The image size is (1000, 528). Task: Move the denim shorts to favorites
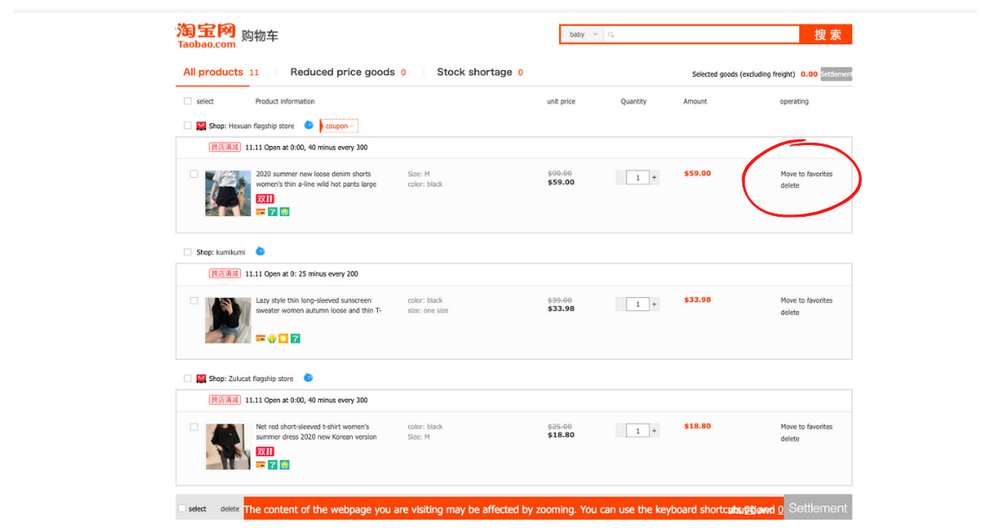806,174
